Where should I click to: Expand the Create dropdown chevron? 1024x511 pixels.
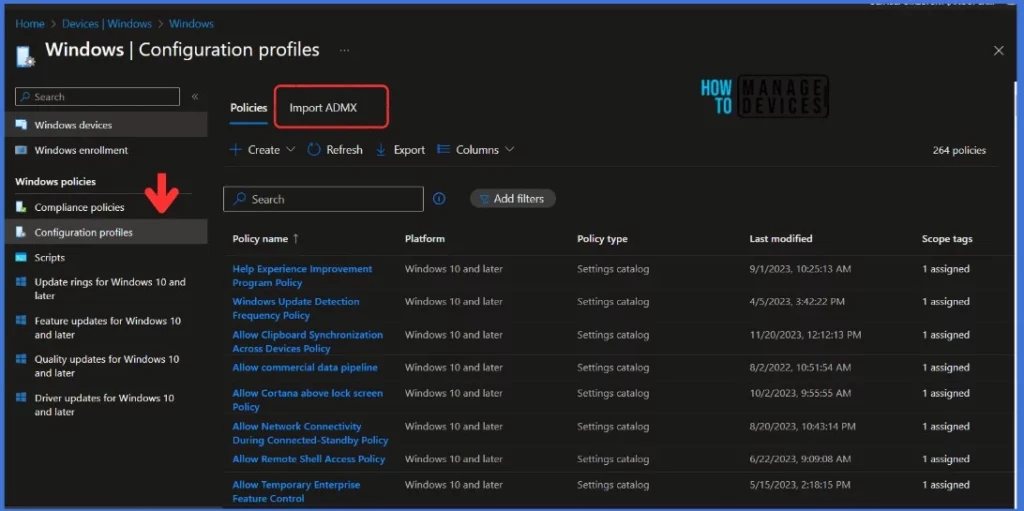291,150
